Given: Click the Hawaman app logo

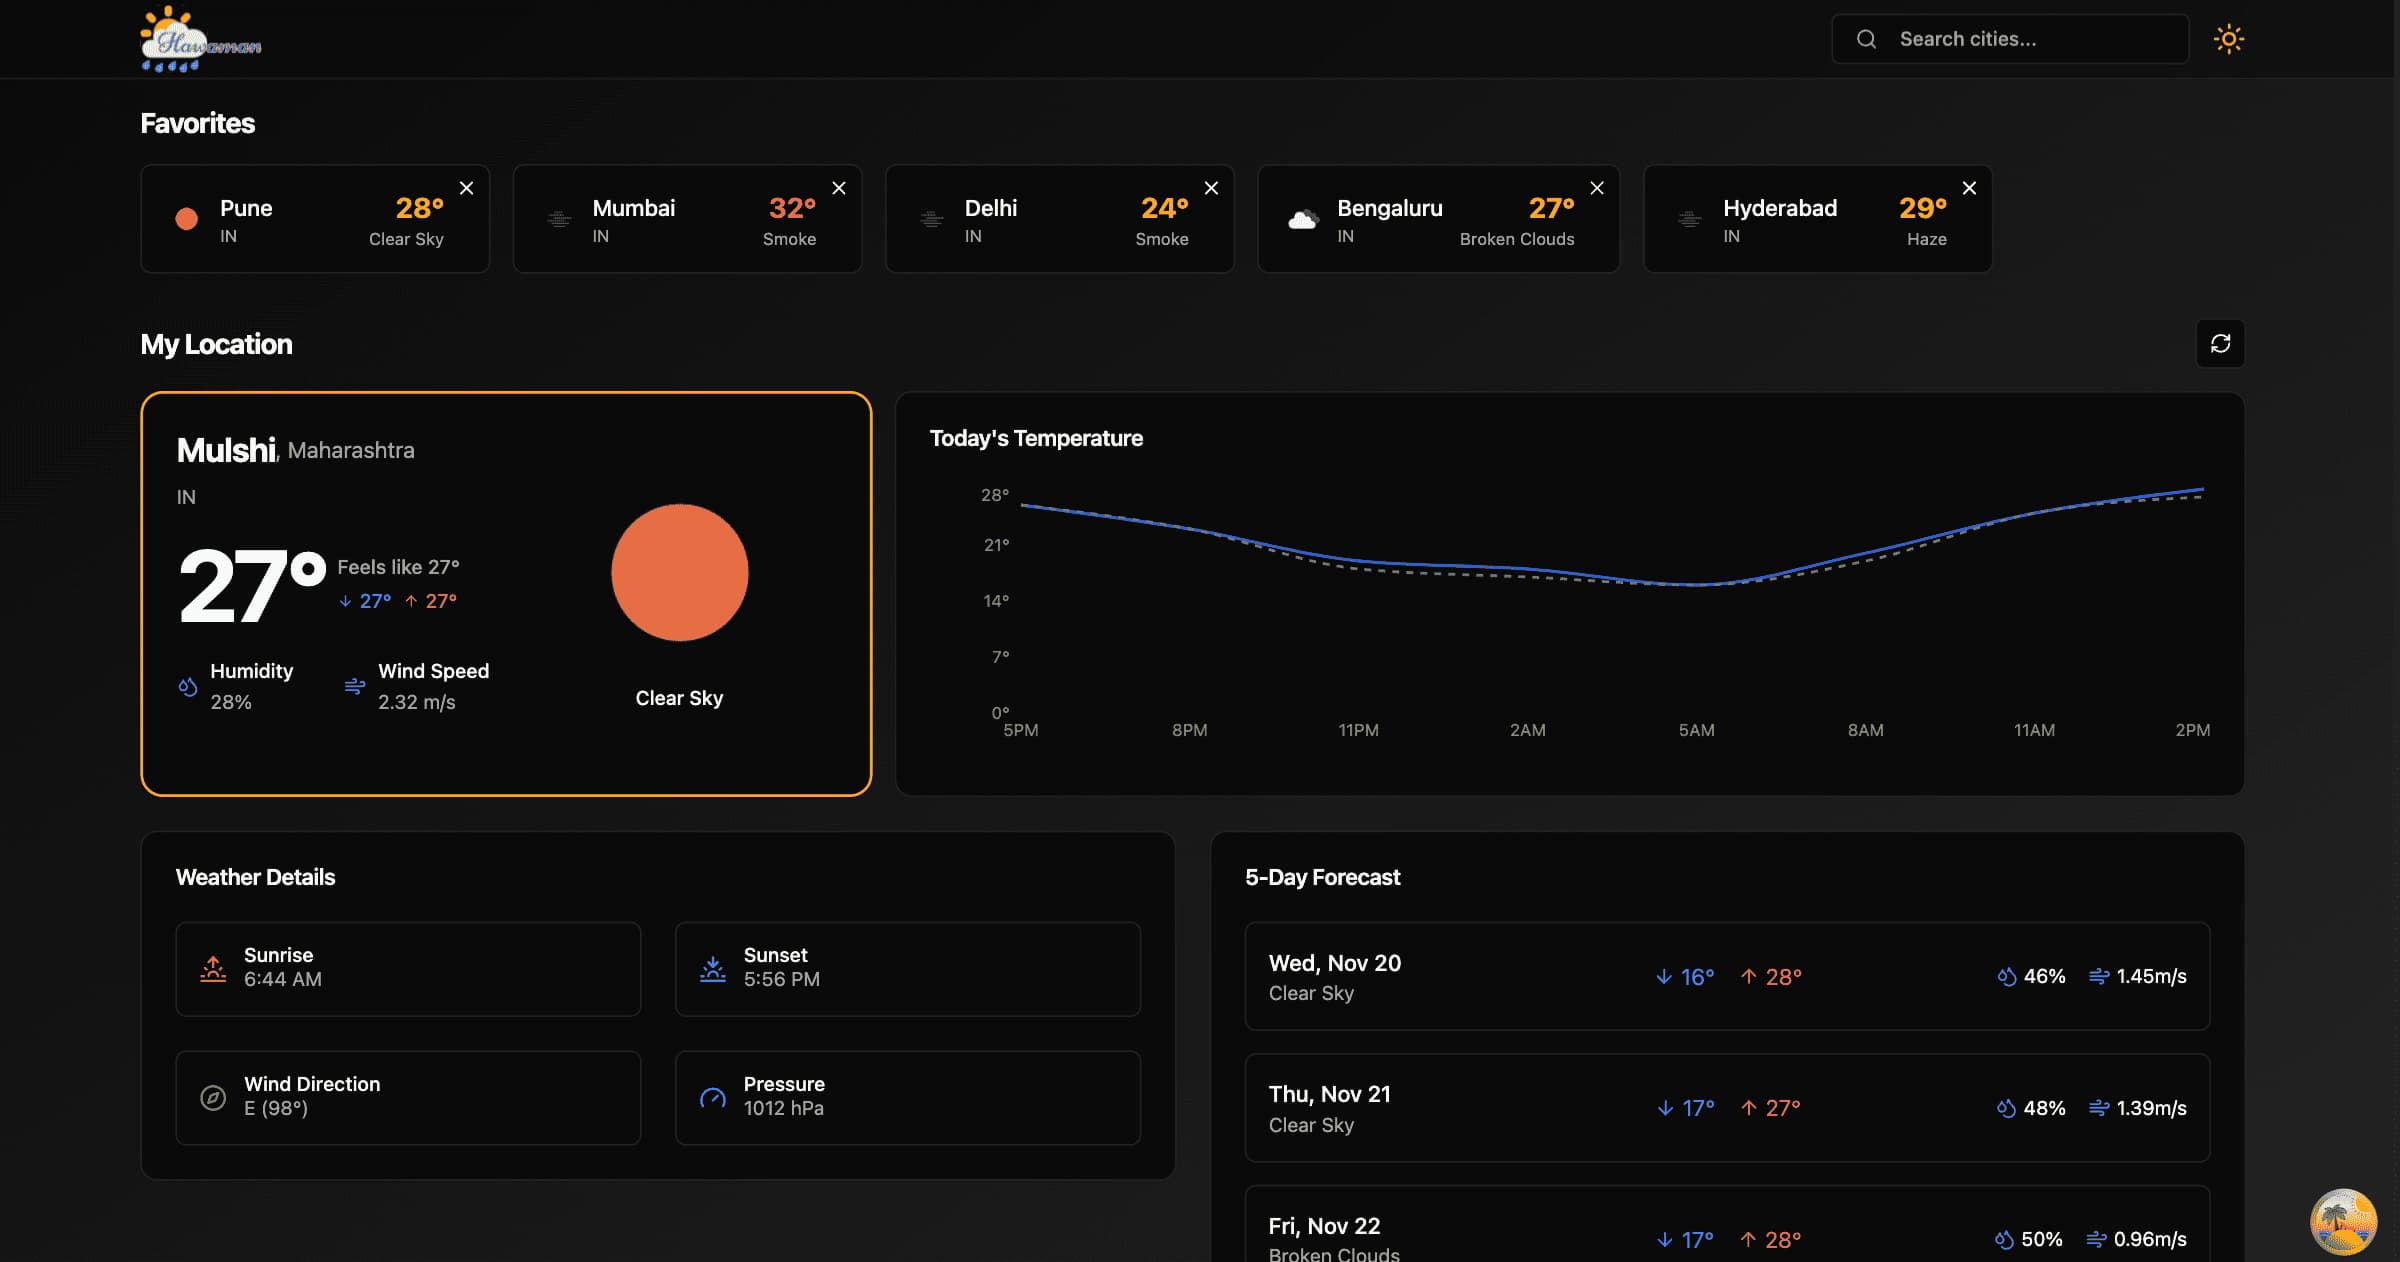Looking at the screenshot, I should point(200,40).
